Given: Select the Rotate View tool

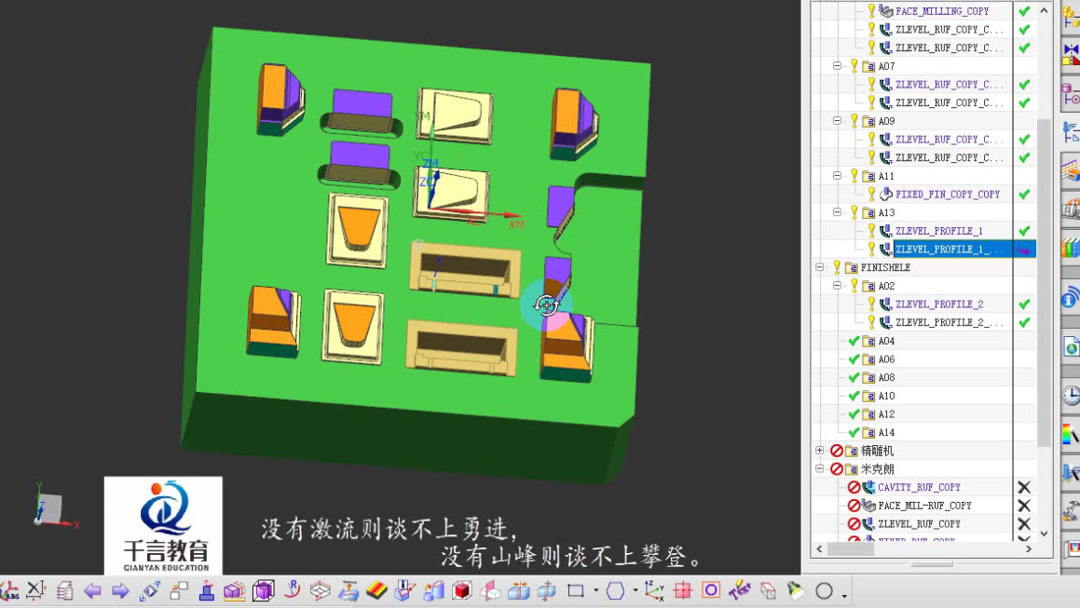Looking at the screenshot, I should coord(290,591).
